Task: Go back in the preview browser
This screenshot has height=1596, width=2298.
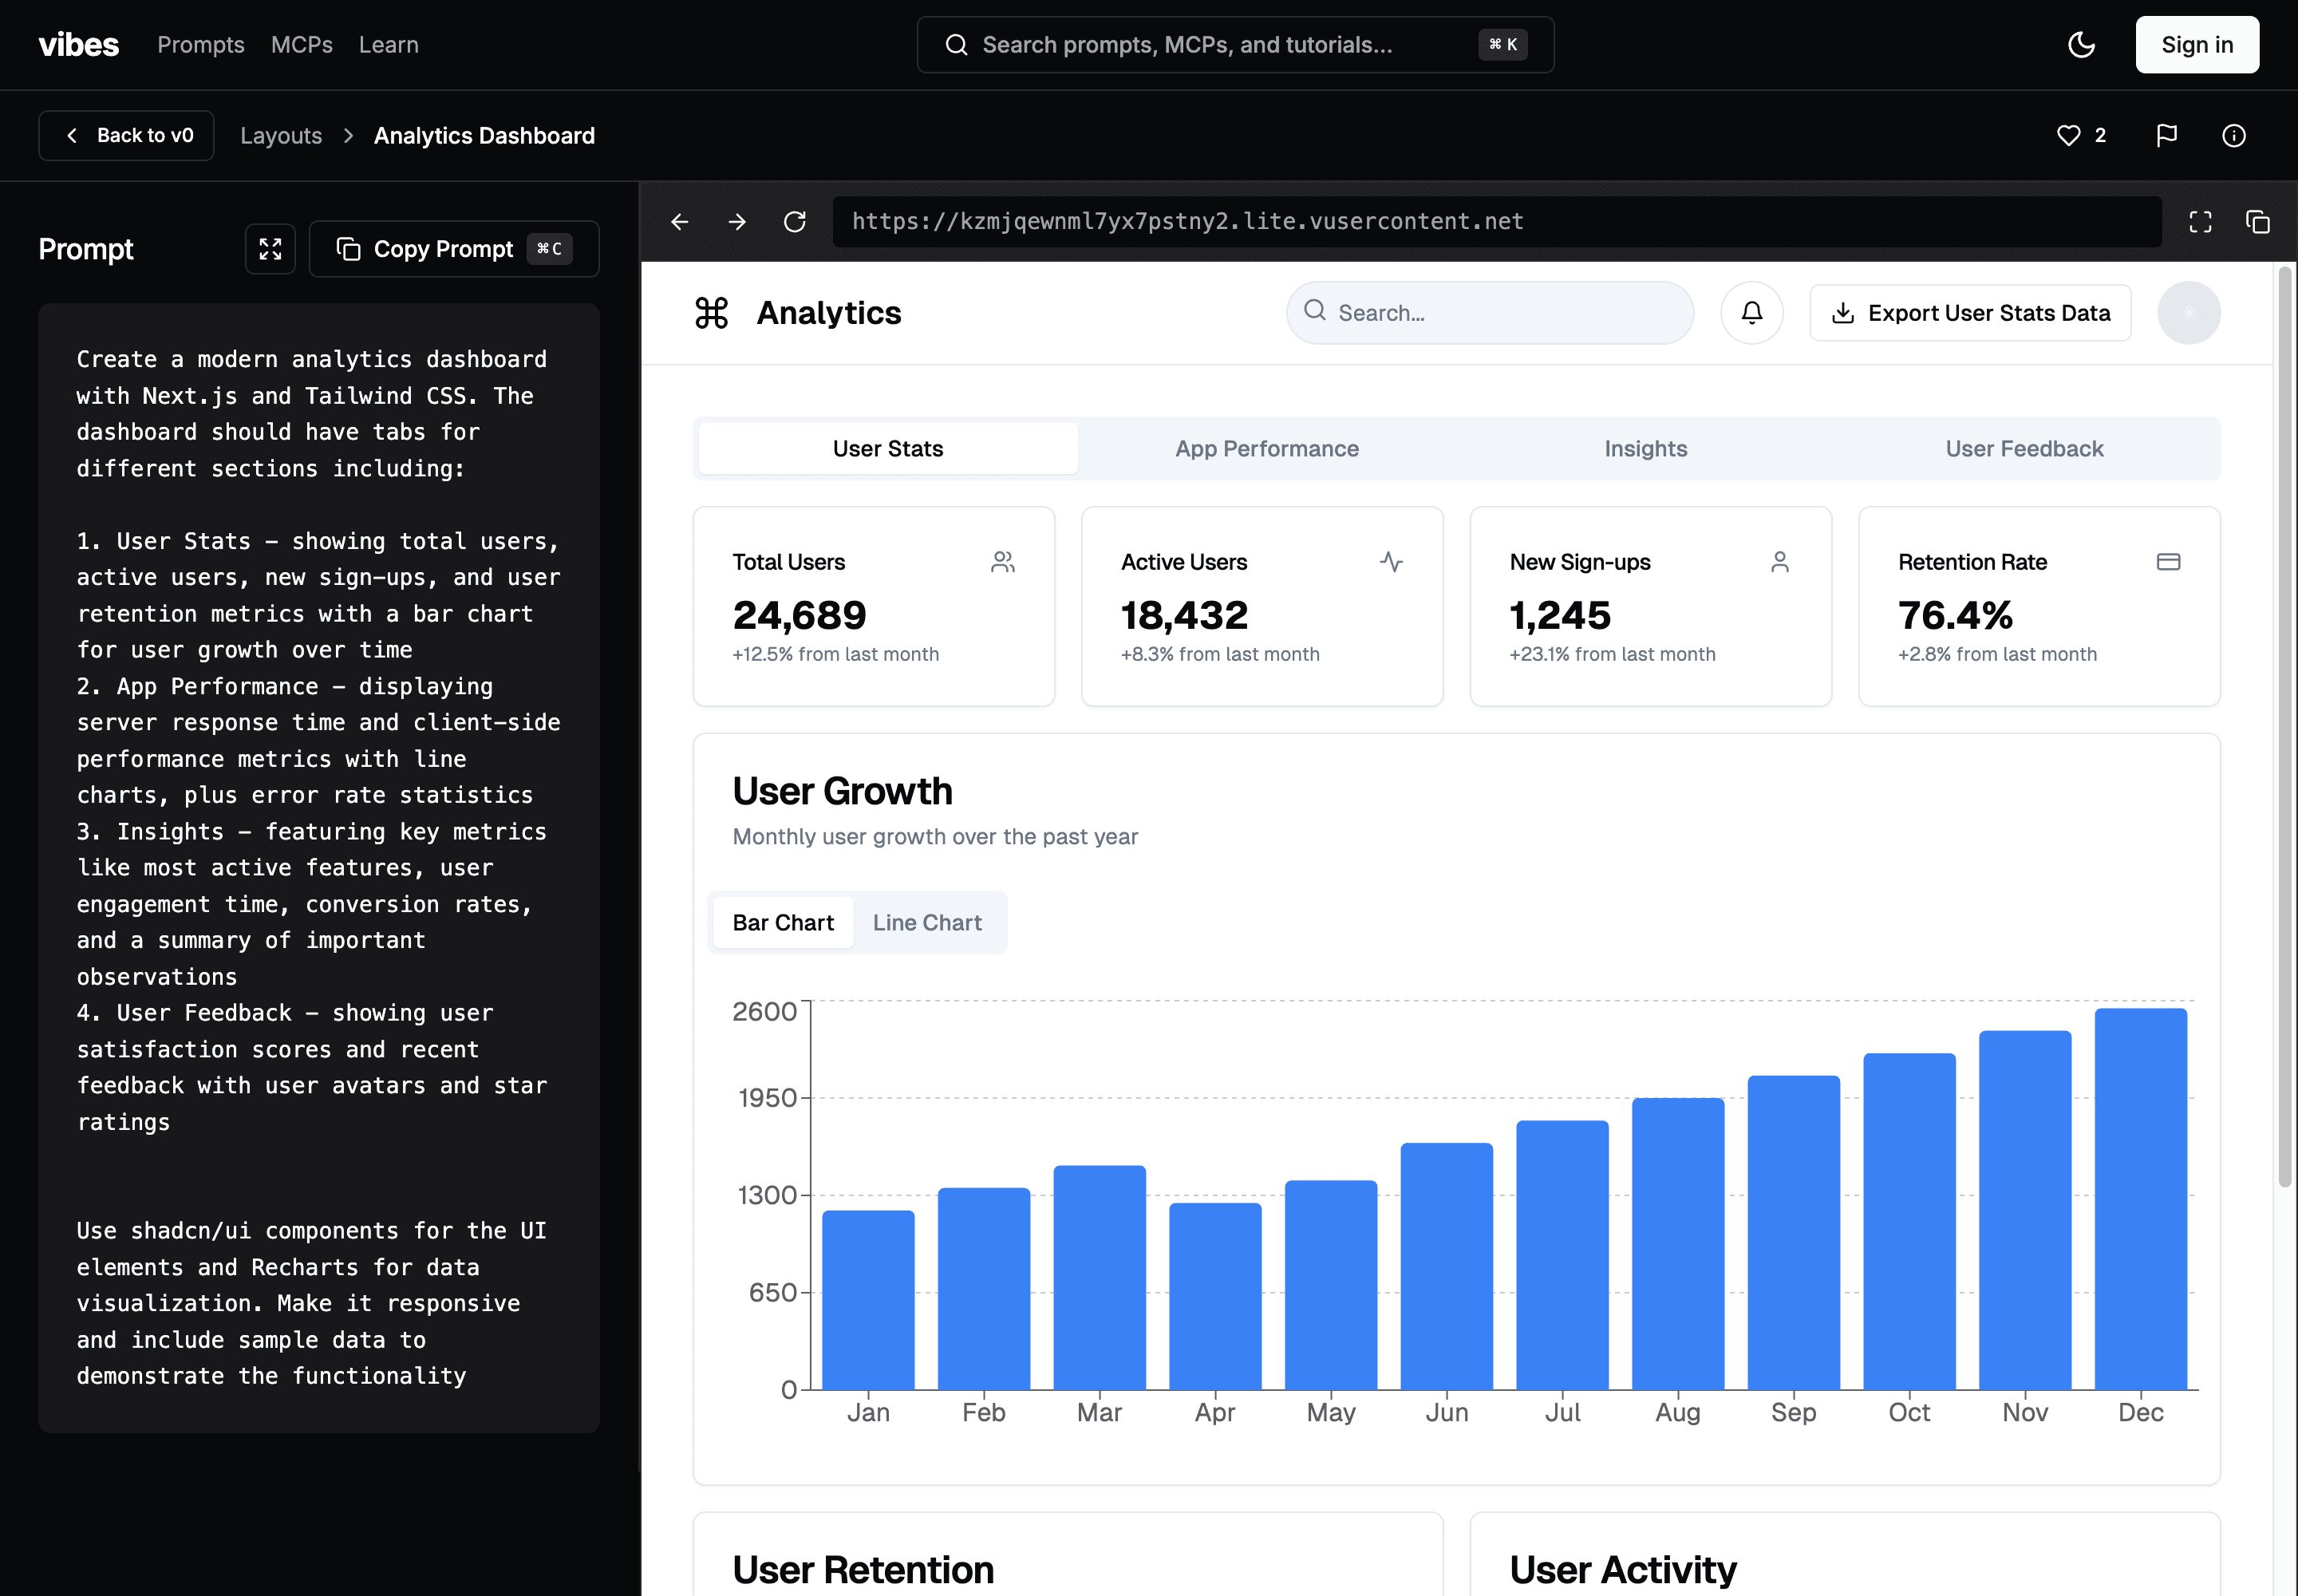Action: pyautogui.click(x=680, y=222)
